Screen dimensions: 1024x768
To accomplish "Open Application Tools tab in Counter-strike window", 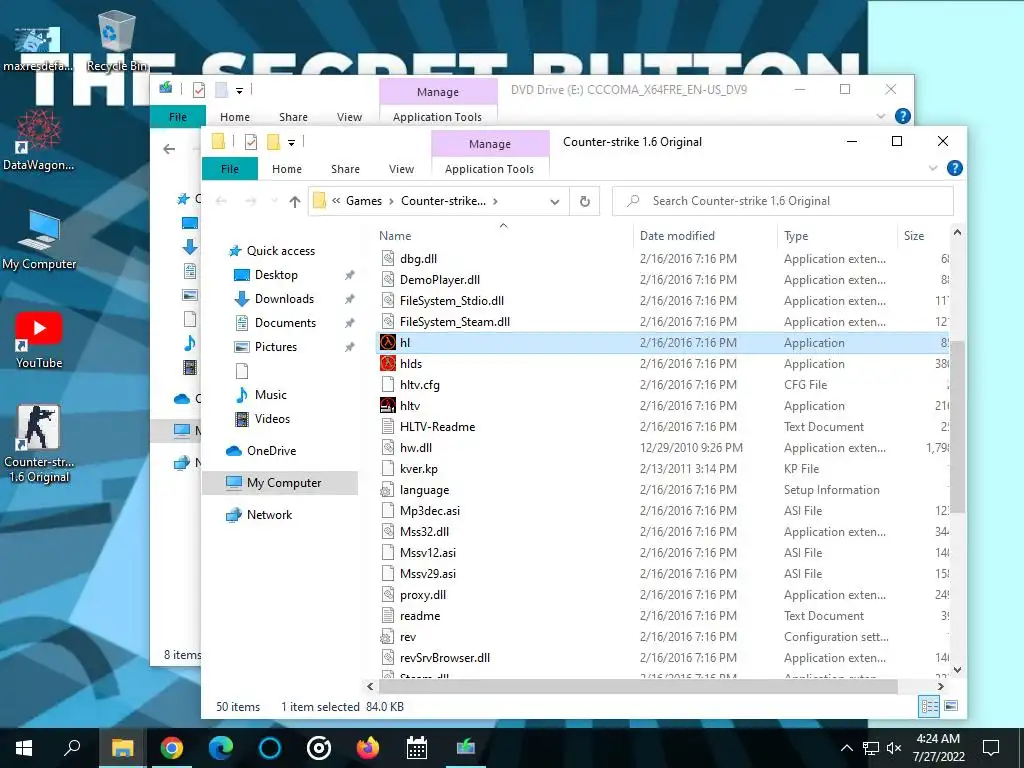I will [489, 168].
